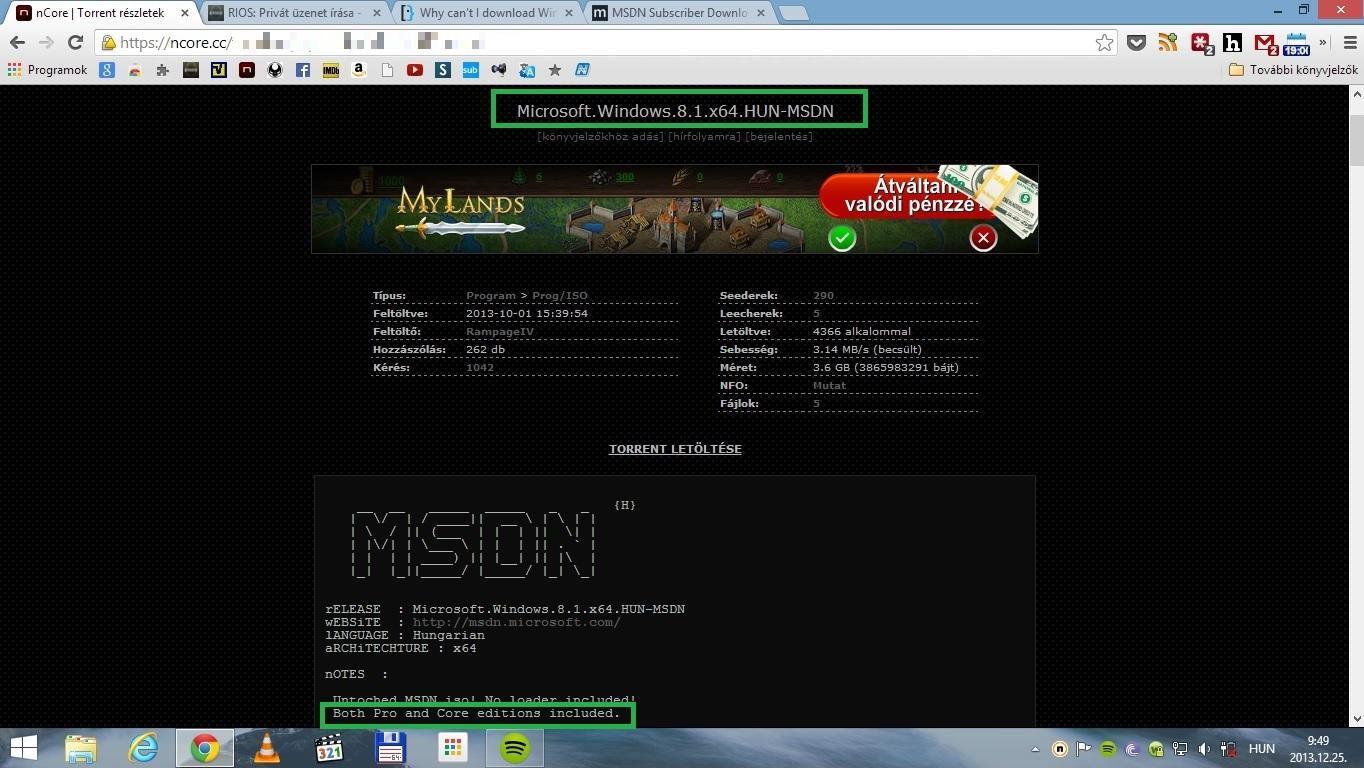Screen dimensions: 1364x768
Task: Click the könyvjelzőkhöz adás link
Action: pyautogui.click(x=601, y=136)
